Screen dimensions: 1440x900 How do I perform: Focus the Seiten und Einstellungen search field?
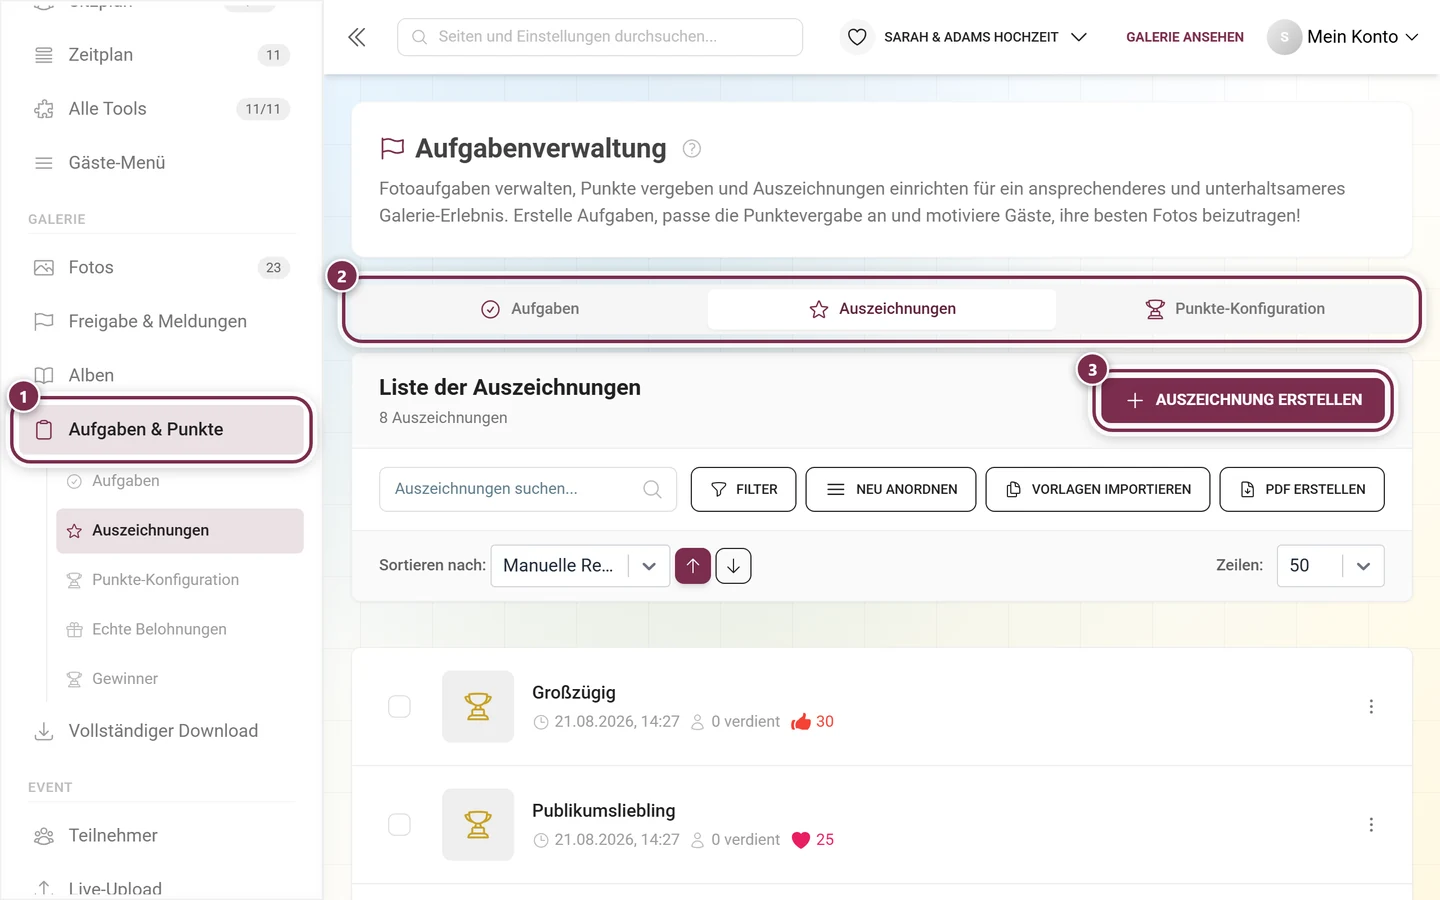pos(600,37)
